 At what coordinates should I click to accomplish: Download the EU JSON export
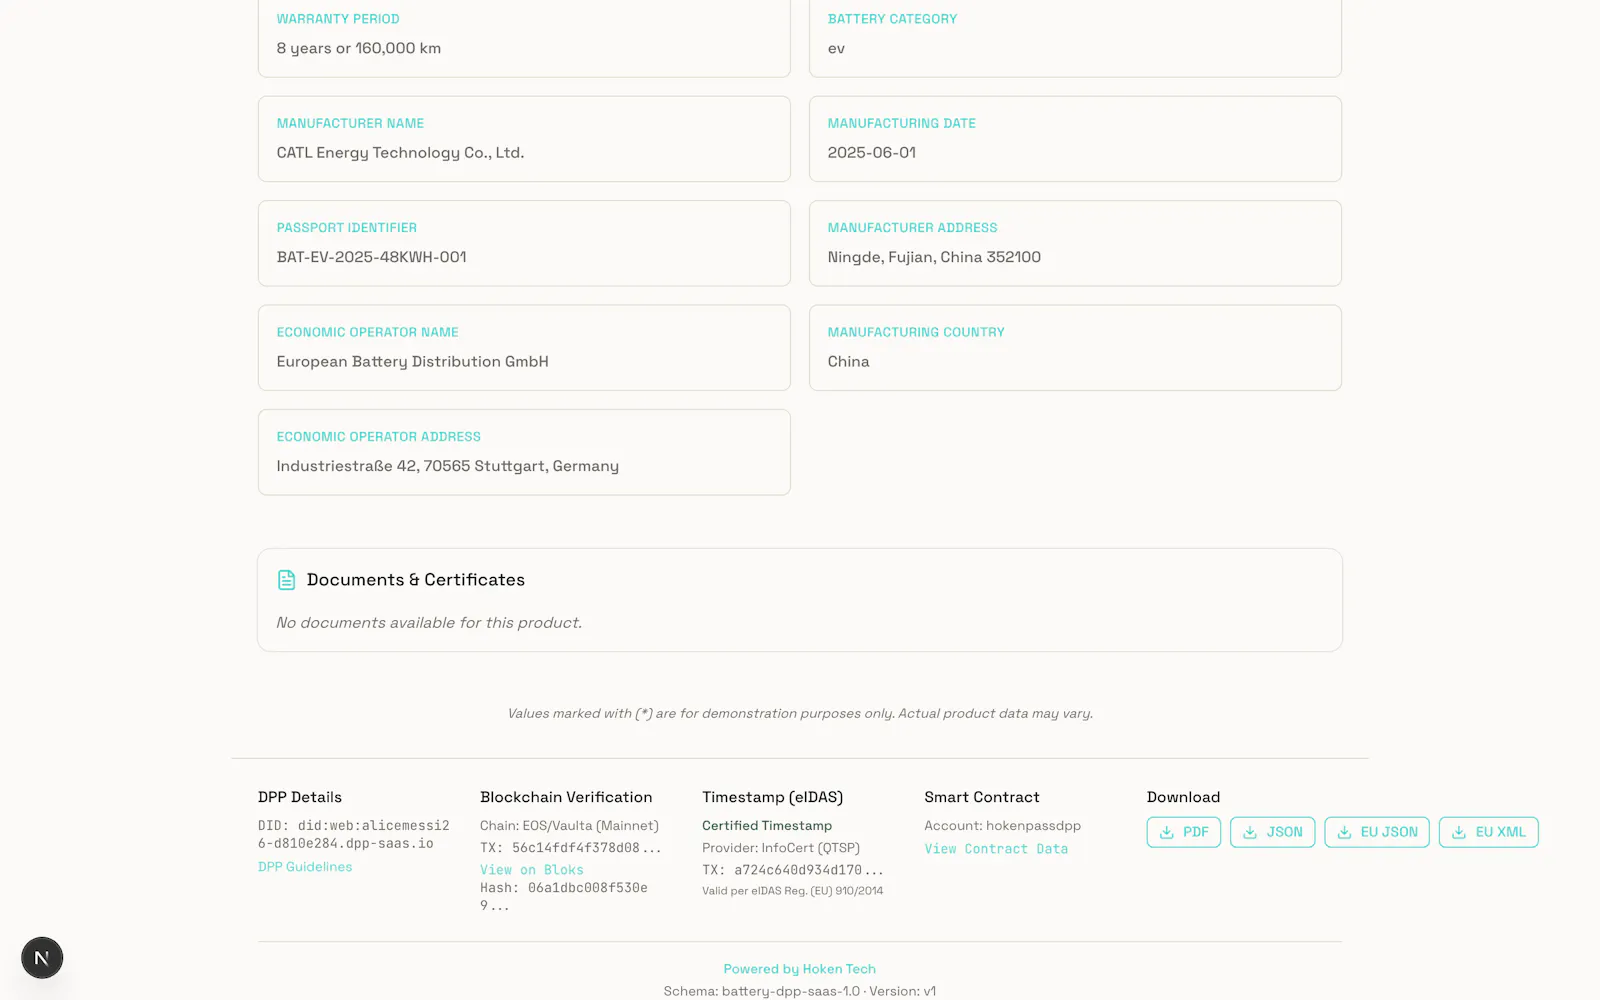pos(1377,832)
